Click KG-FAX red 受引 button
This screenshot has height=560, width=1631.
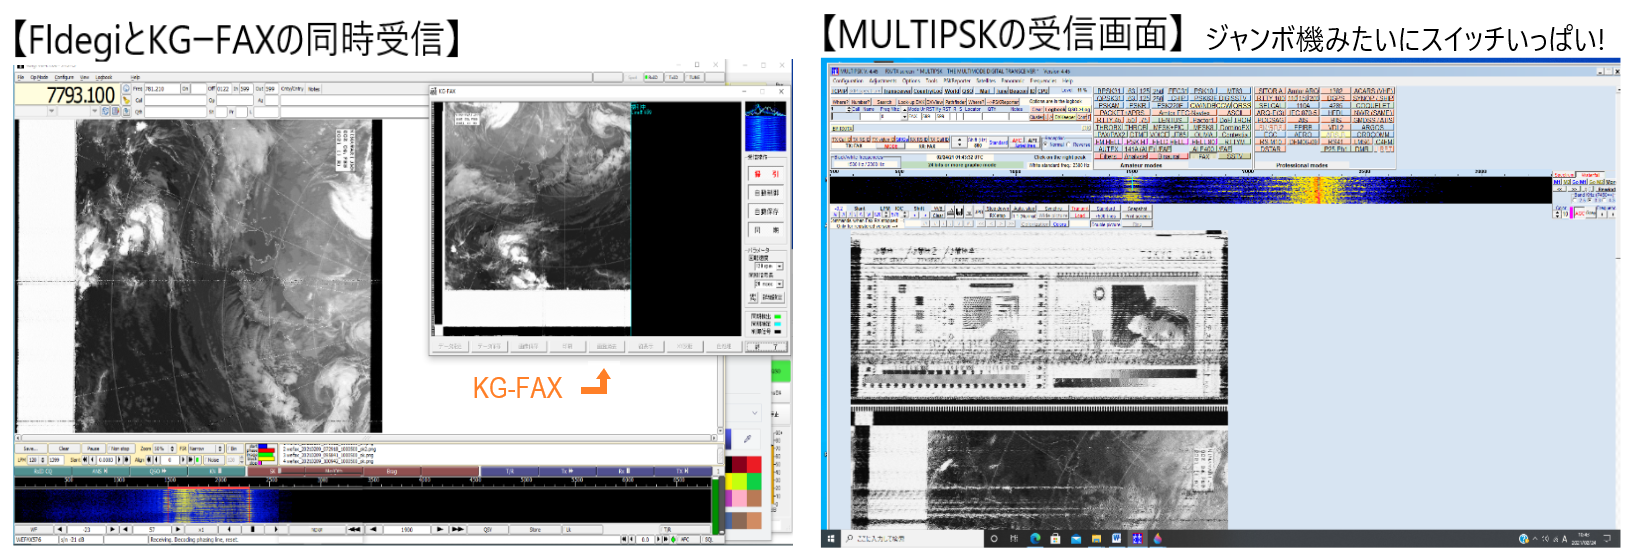click(766, 174)
